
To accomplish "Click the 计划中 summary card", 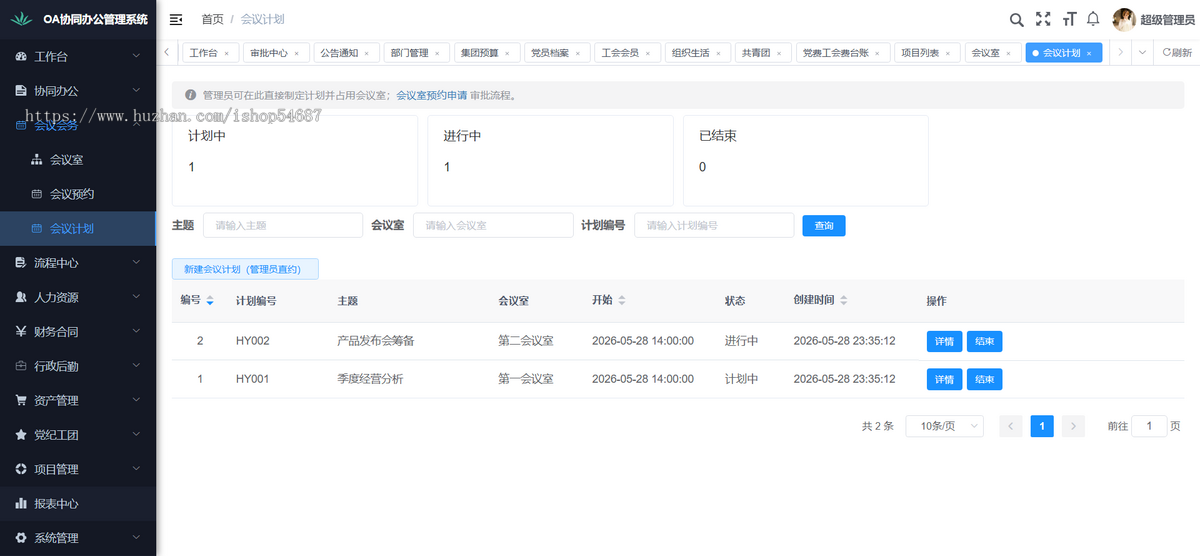I will 295,161.
